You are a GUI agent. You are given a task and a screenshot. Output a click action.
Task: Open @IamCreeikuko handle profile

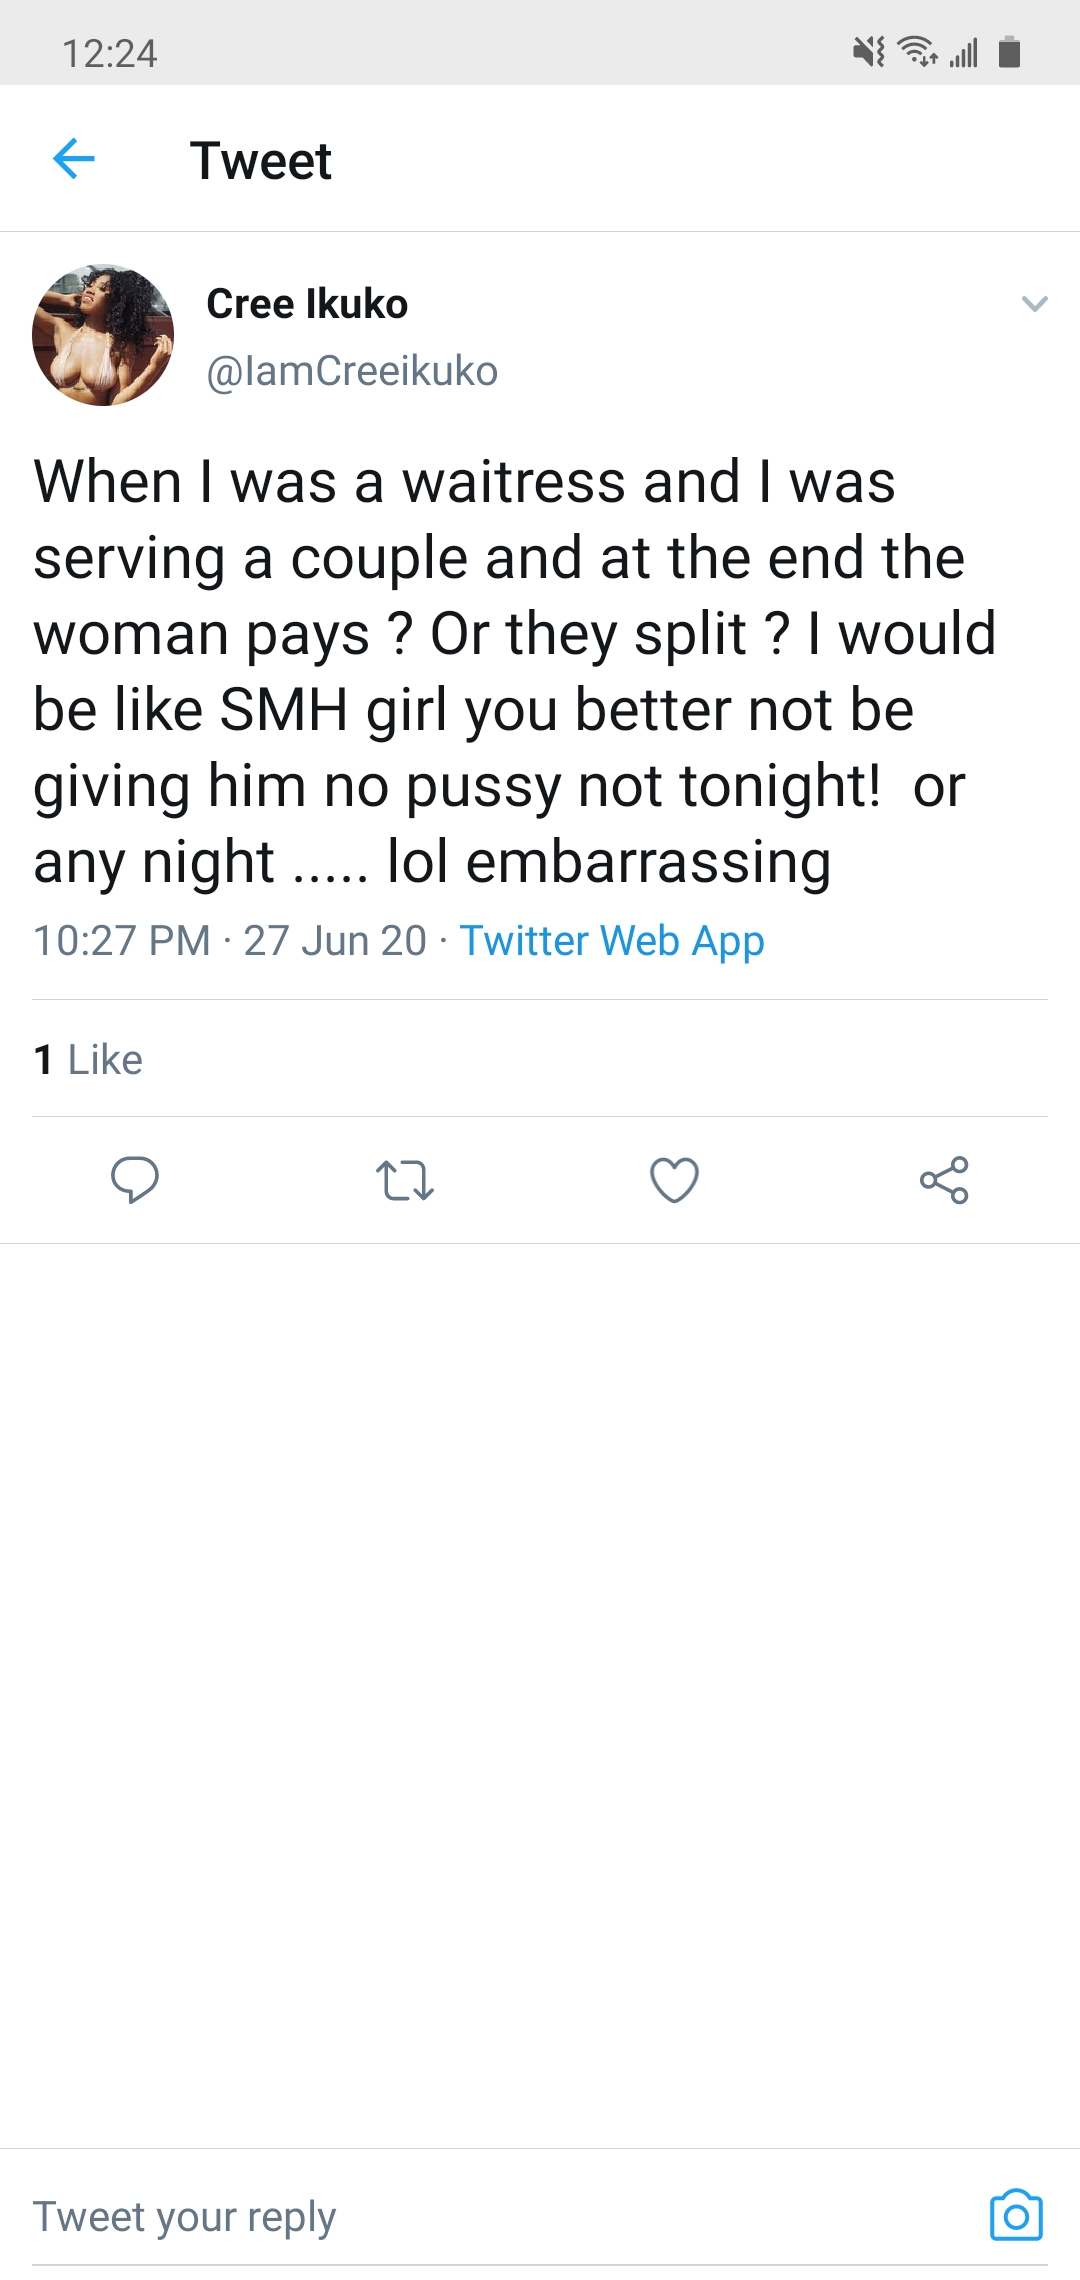[x=352, y=371]
